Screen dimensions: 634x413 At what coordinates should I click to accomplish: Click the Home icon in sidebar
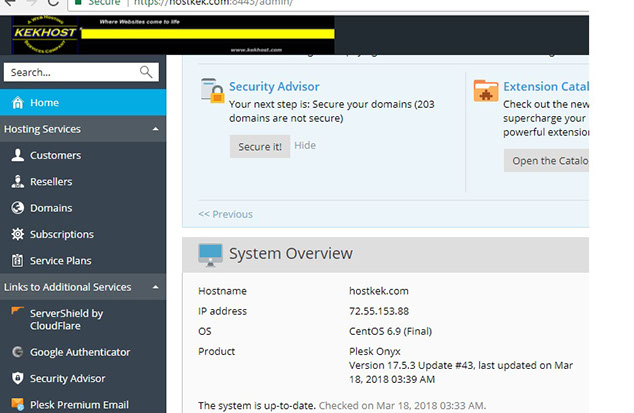[x=17, y=103]
